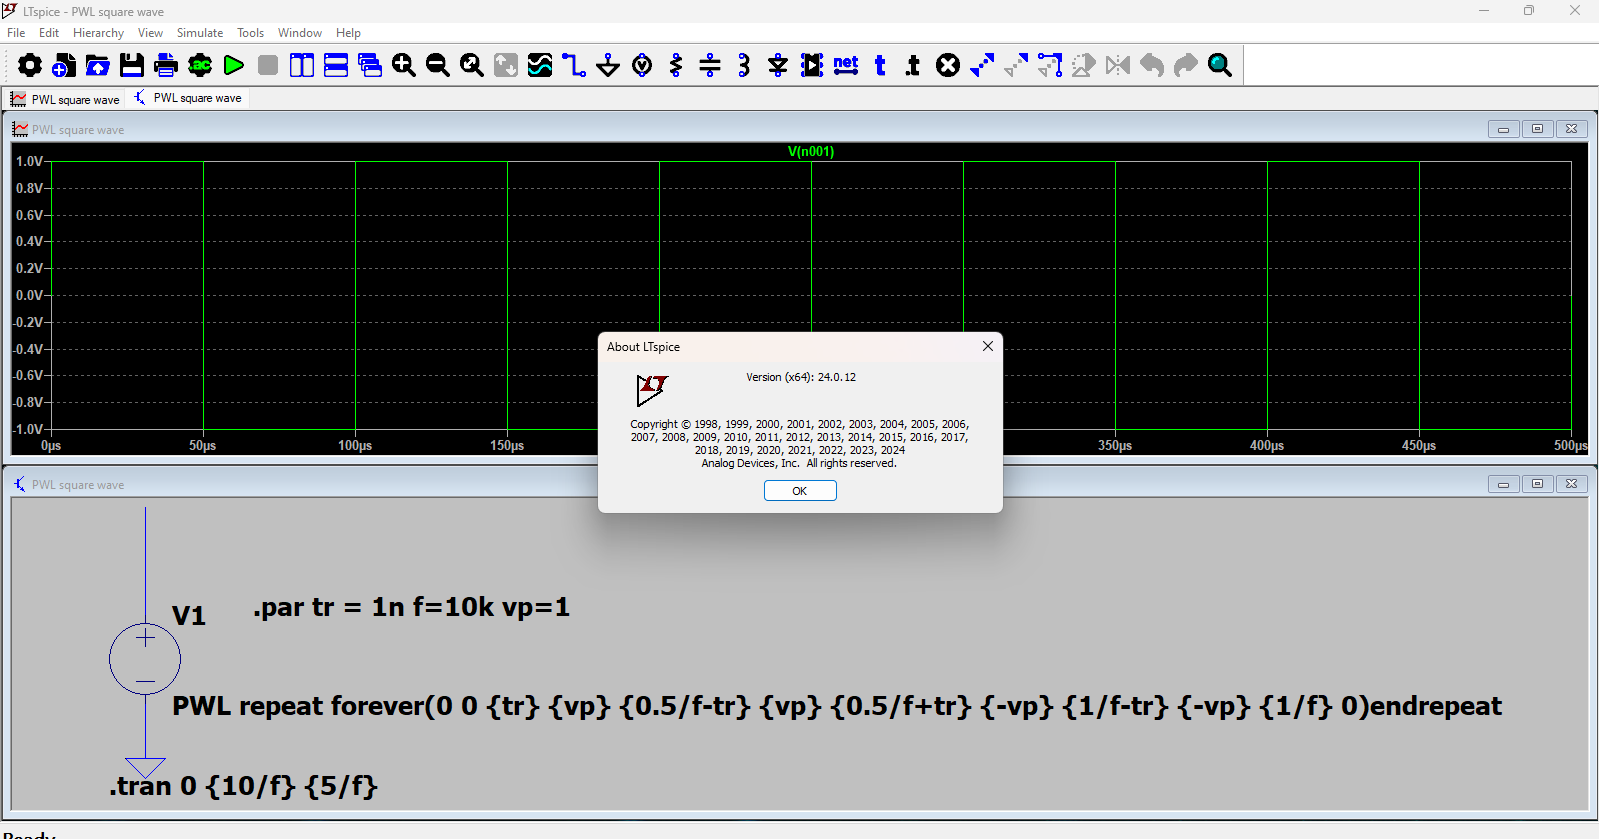The height and width of the screenshot is (839, 1599).
Task: Select the Voltage Source tool
Action: pyautogui.click(x=642, y=65)
